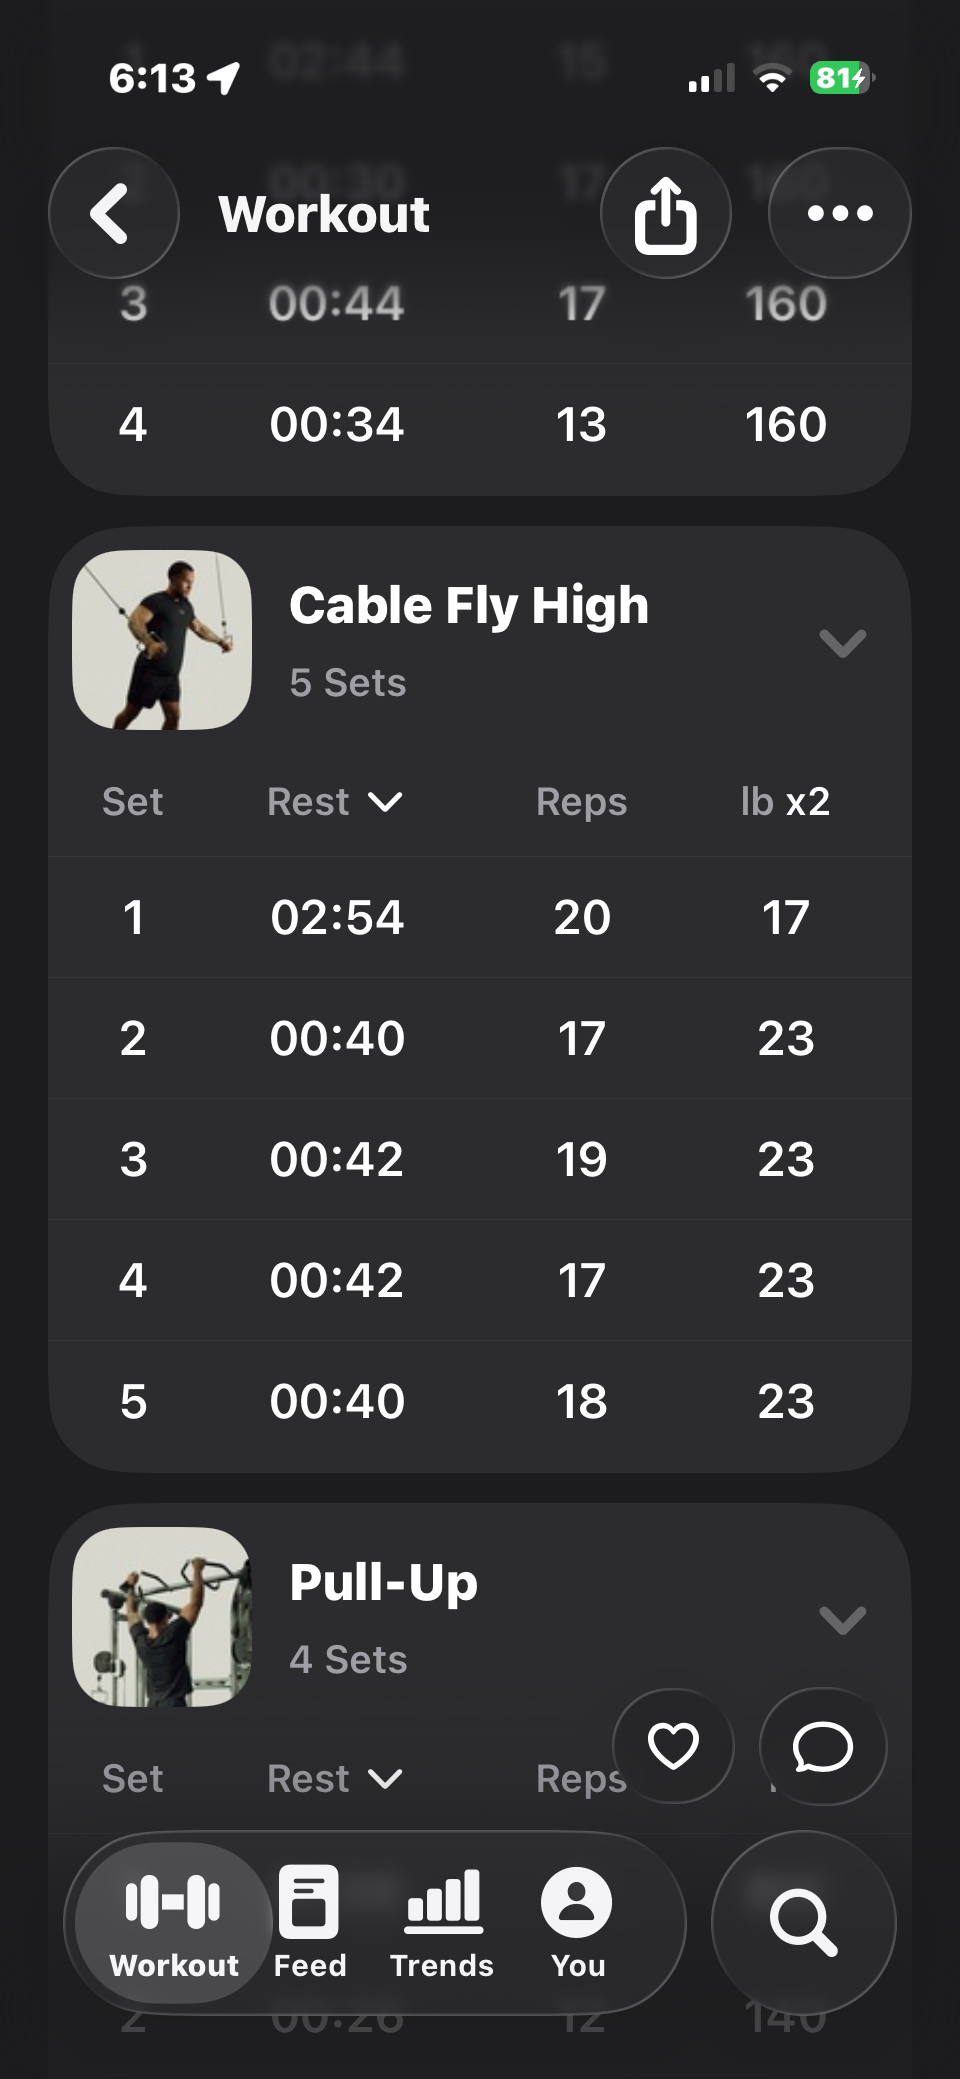Tap the back arrow button
Image resolution: width=960 pixels, height=2079 pixels.
click(113, 213)
